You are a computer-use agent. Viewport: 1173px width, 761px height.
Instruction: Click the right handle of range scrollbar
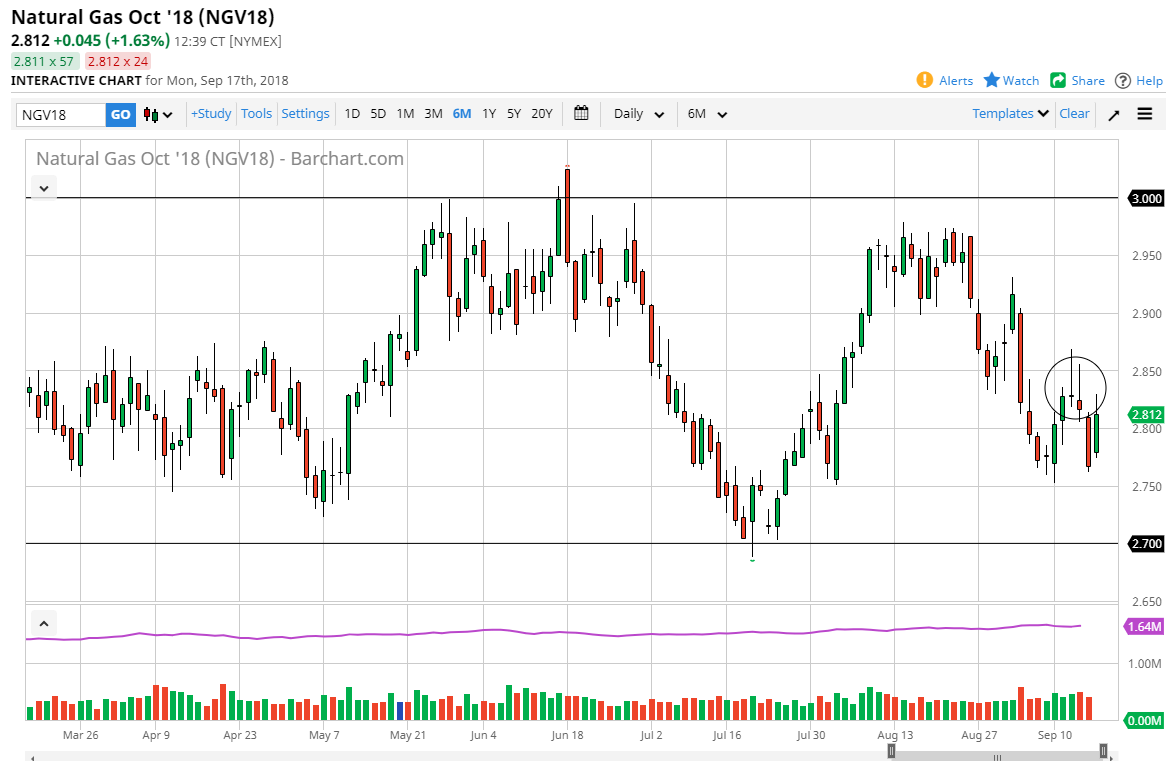(x=1103, y=751)
